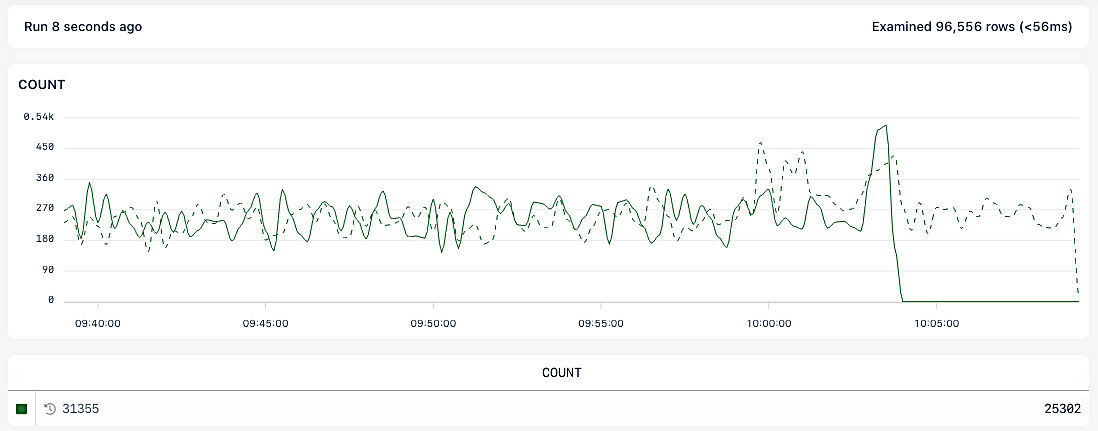
Task: Select the 31355 value in results row
Action: tap(81, 409)
